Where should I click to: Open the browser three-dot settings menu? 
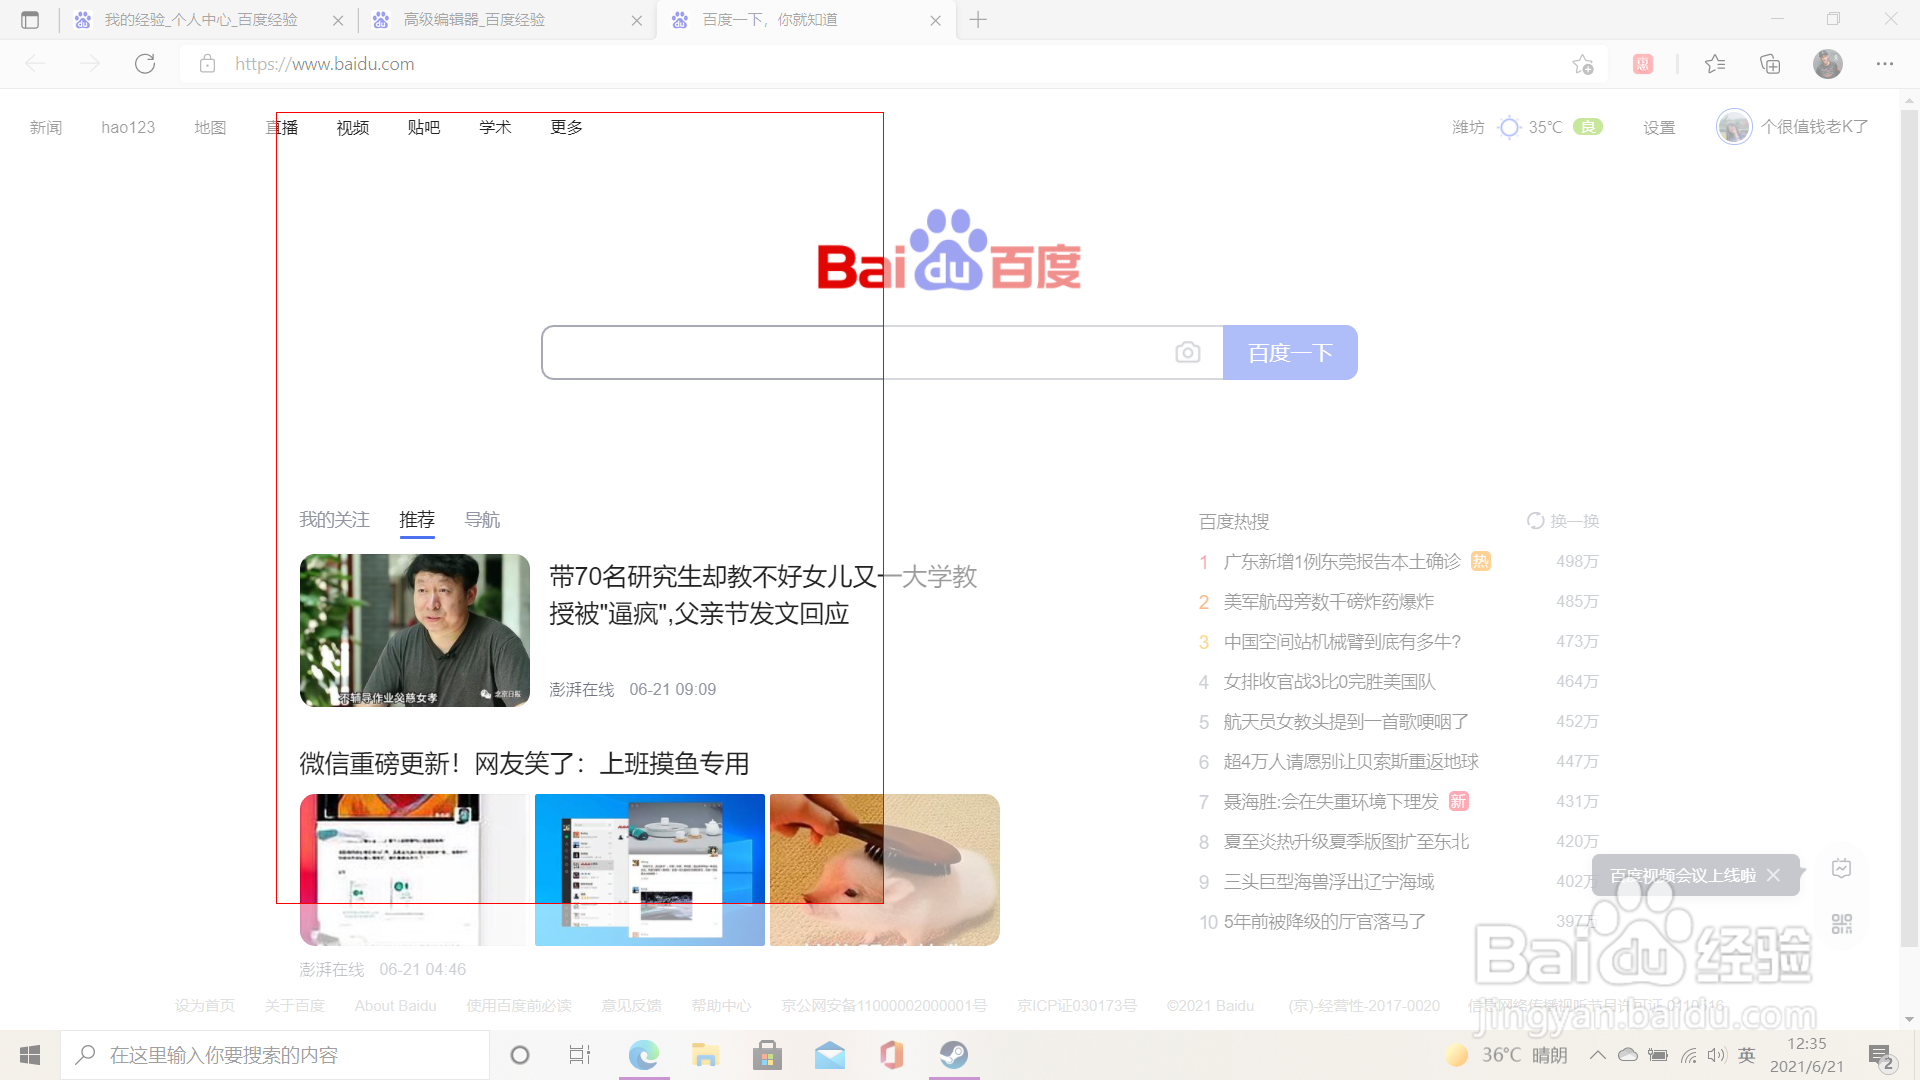point(1886,63)
